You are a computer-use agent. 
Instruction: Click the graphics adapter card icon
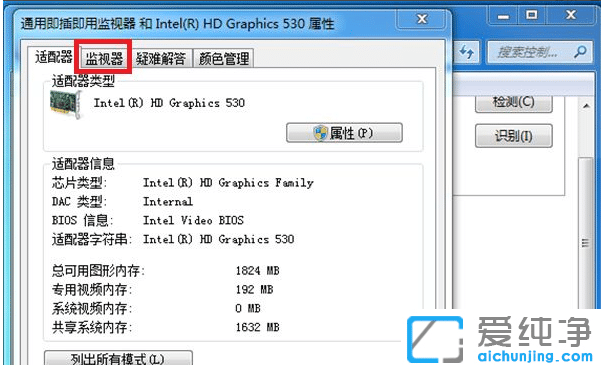66,104
